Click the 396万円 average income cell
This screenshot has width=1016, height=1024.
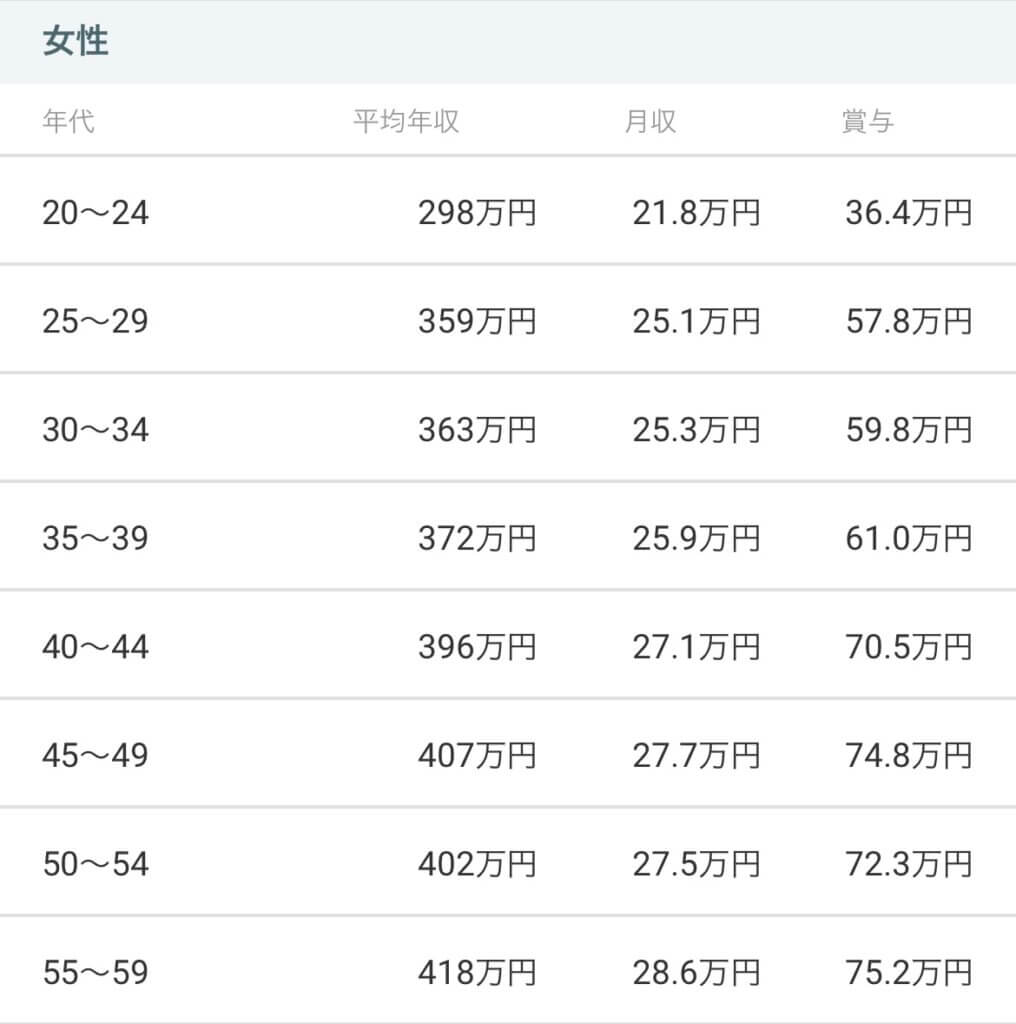click(477, 646)
